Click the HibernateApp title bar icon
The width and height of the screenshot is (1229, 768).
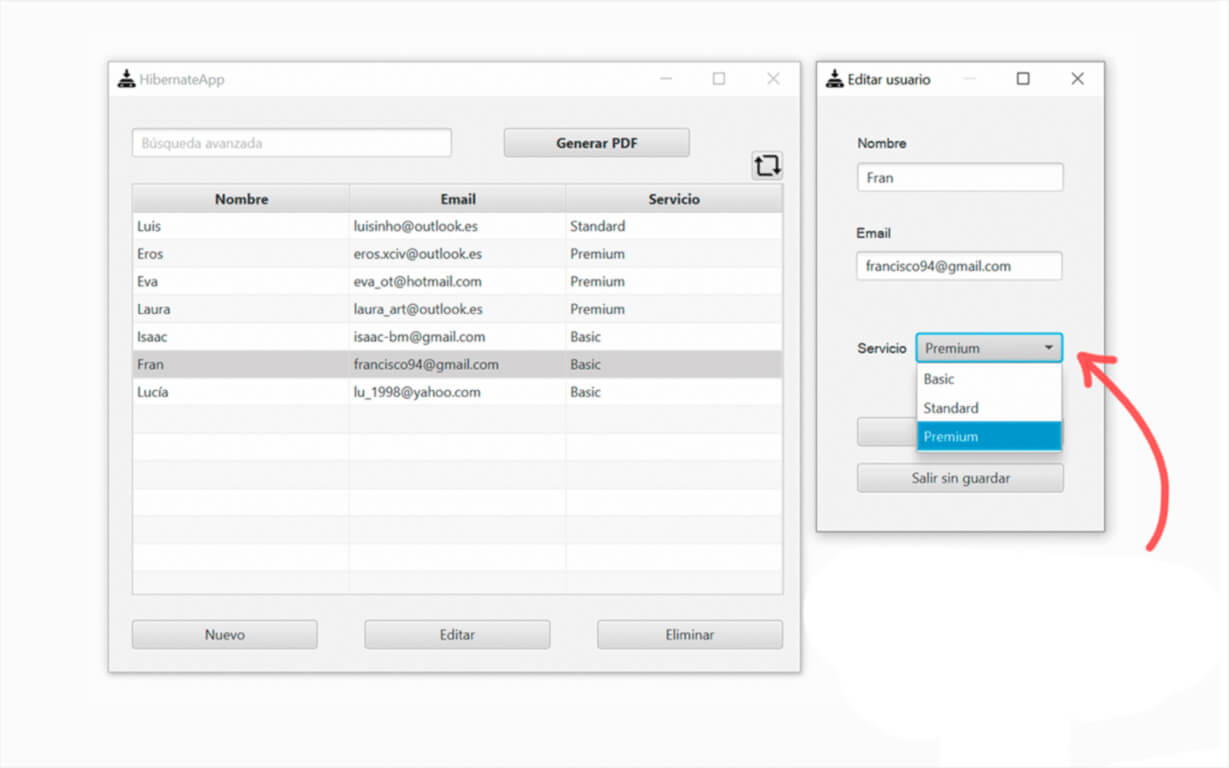126,79
